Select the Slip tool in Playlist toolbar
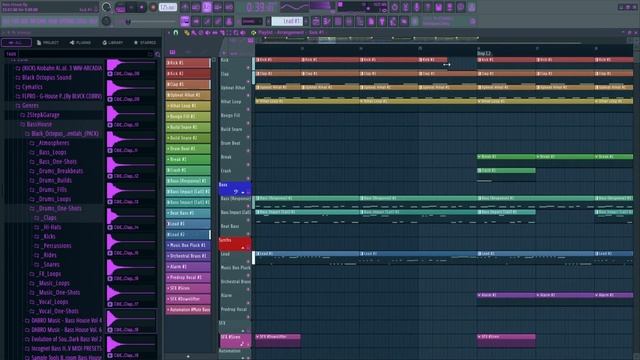 click(215, 33)
